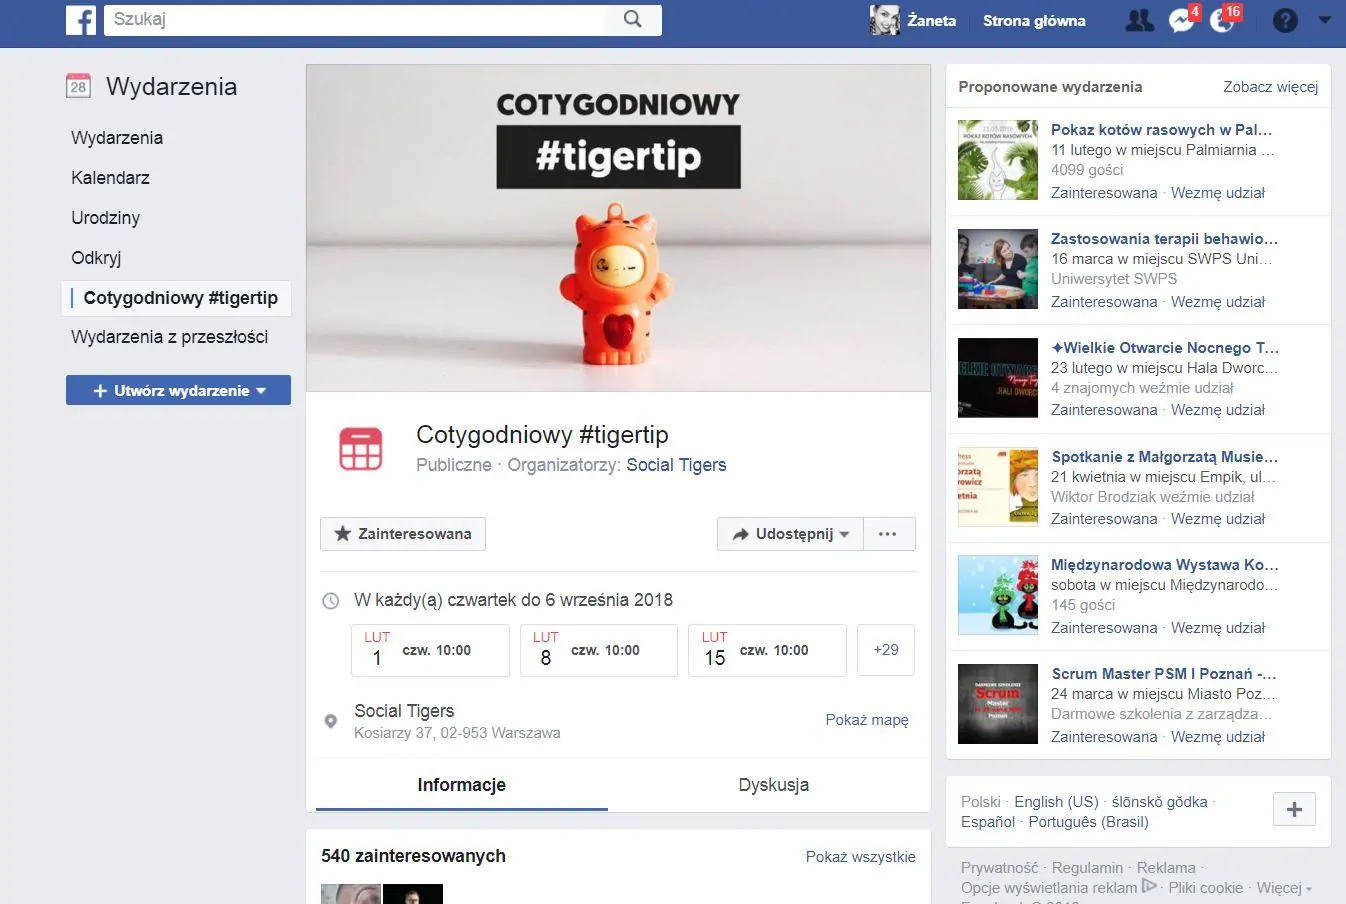Open Międzynarodowa Wystawa Ko… event thumbnail

point(998,595)
